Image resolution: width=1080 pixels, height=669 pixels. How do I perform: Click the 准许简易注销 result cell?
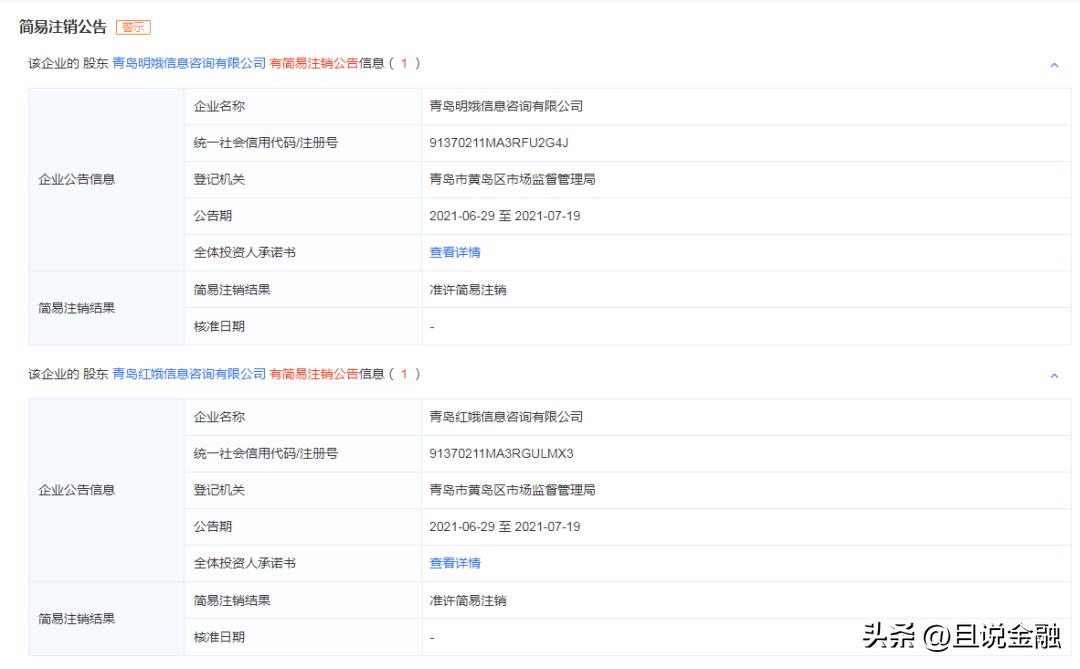click(x=470, y=289)
